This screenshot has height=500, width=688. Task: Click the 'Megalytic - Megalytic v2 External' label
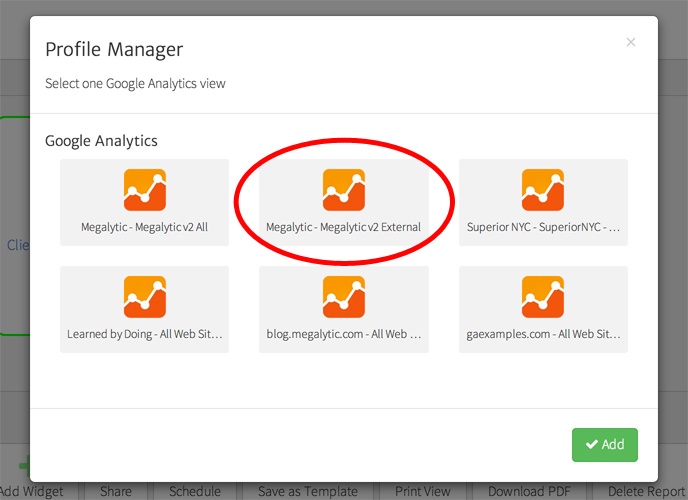click(x=344, y=227)
